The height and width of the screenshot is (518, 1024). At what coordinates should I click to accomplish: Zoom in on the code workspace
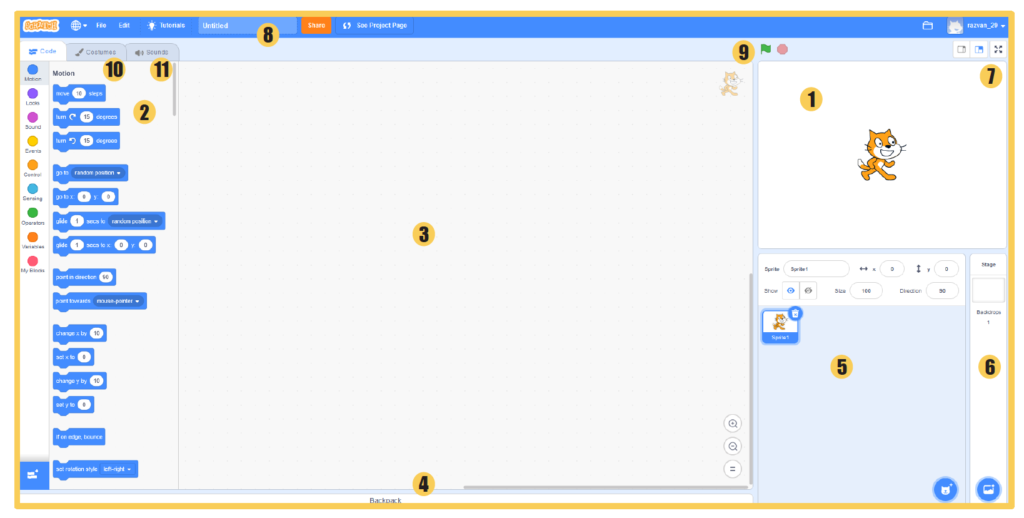[x=733, y=424]
